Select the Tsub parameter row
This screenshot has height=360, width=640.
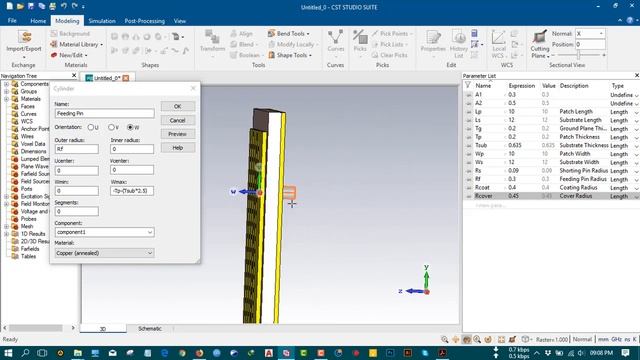pos(551,145)
